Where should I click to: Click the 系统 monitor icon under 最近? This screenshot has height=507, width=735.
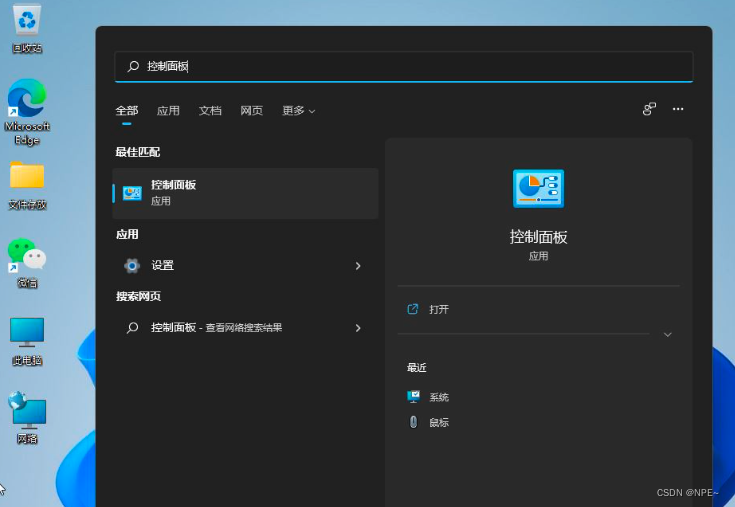tap(413, 396)
